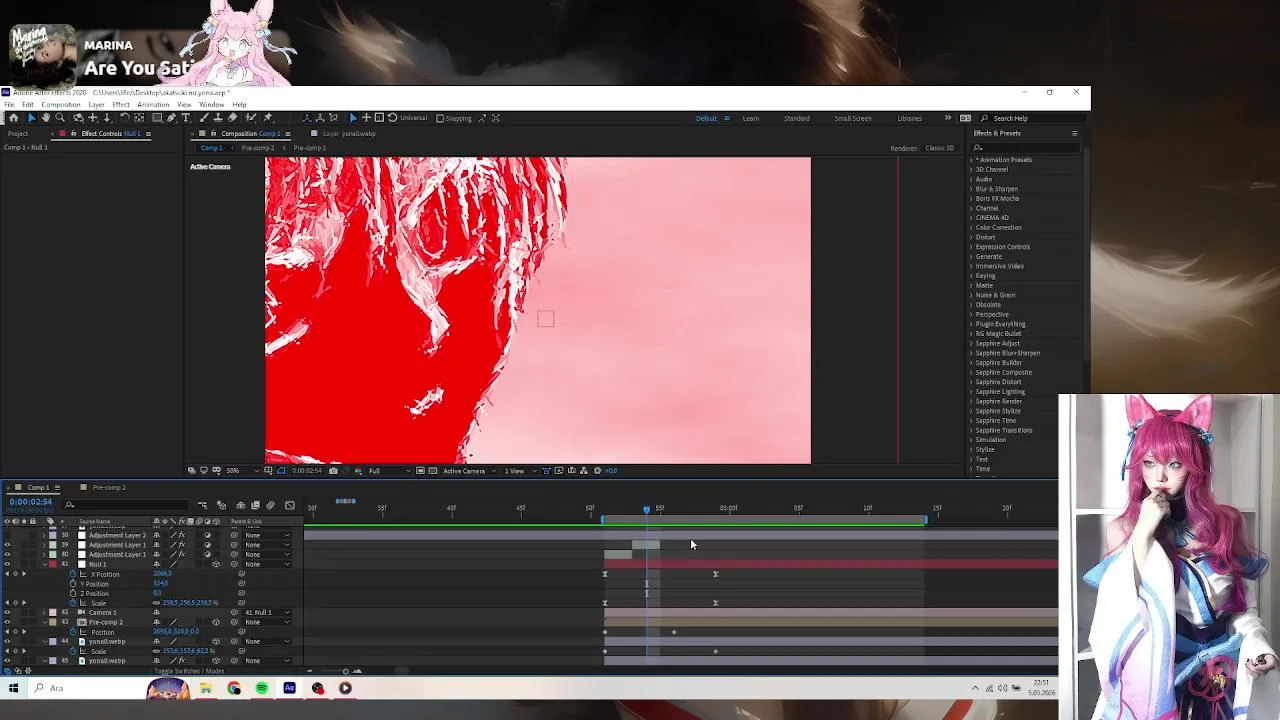The width and height of the screenshot is (1280, 720).
Task: Click the Pre-comp 2 breadcrumb in viewer
Action: 257,148
